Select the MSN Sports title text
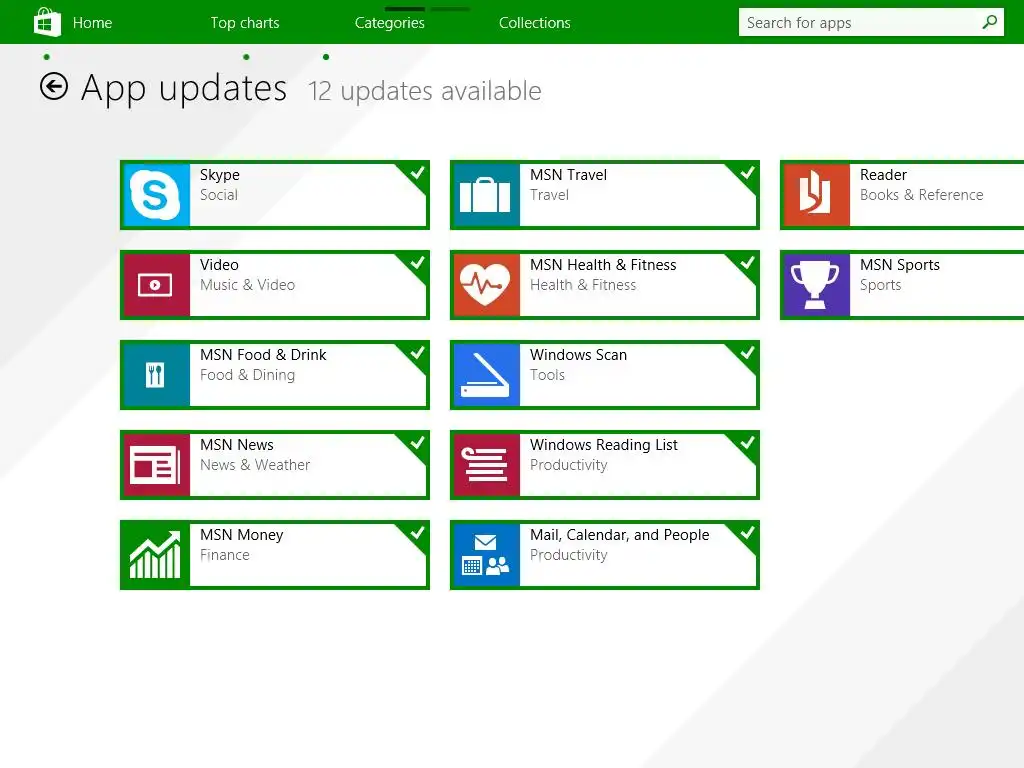This screenshot has width=1024, height=768. pyautogui.click(x=899, y=265)
